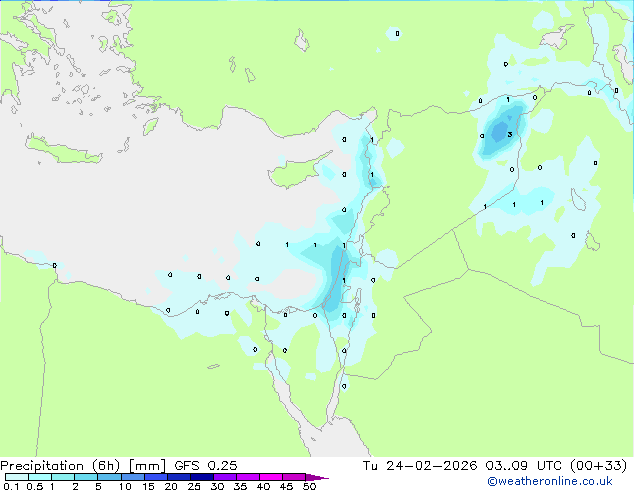The image size is (634, 490).
Task: Click the '03..09 UTC' time range text
Action: tap(524, 466)
